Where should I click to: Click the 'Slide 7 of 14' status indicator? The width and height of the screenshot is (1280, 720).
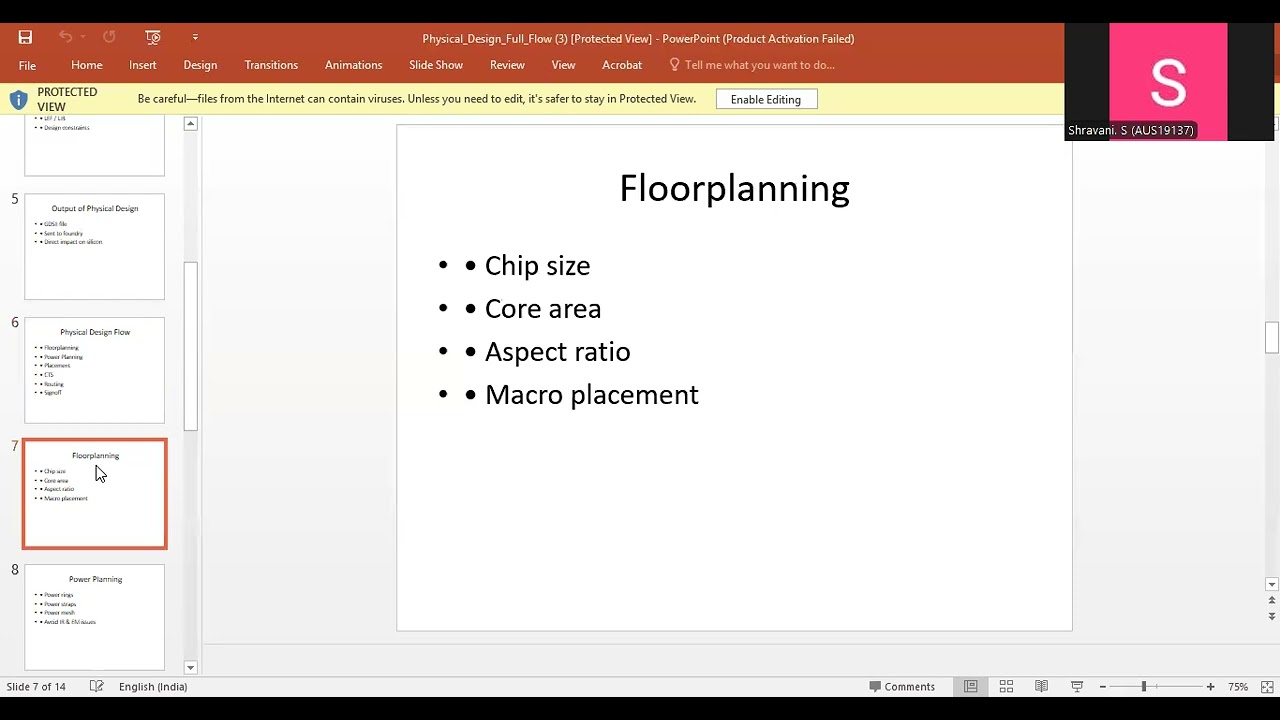point(36,687)
